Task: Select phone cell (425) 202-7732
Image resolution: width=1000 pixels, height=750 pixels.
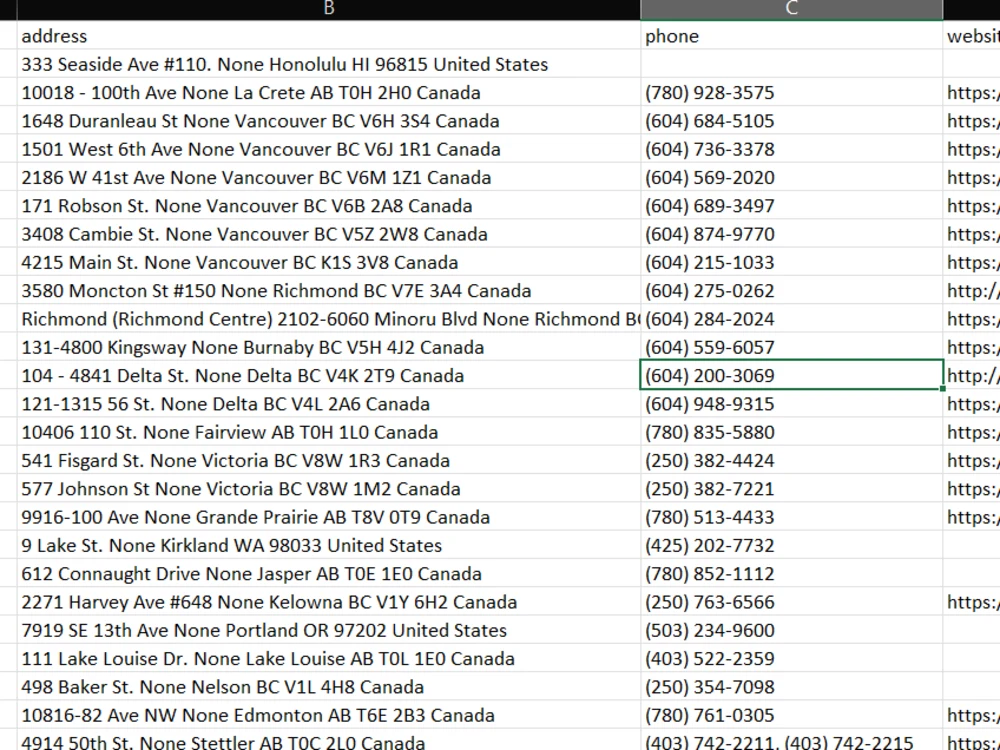Action: click(791, 545)
